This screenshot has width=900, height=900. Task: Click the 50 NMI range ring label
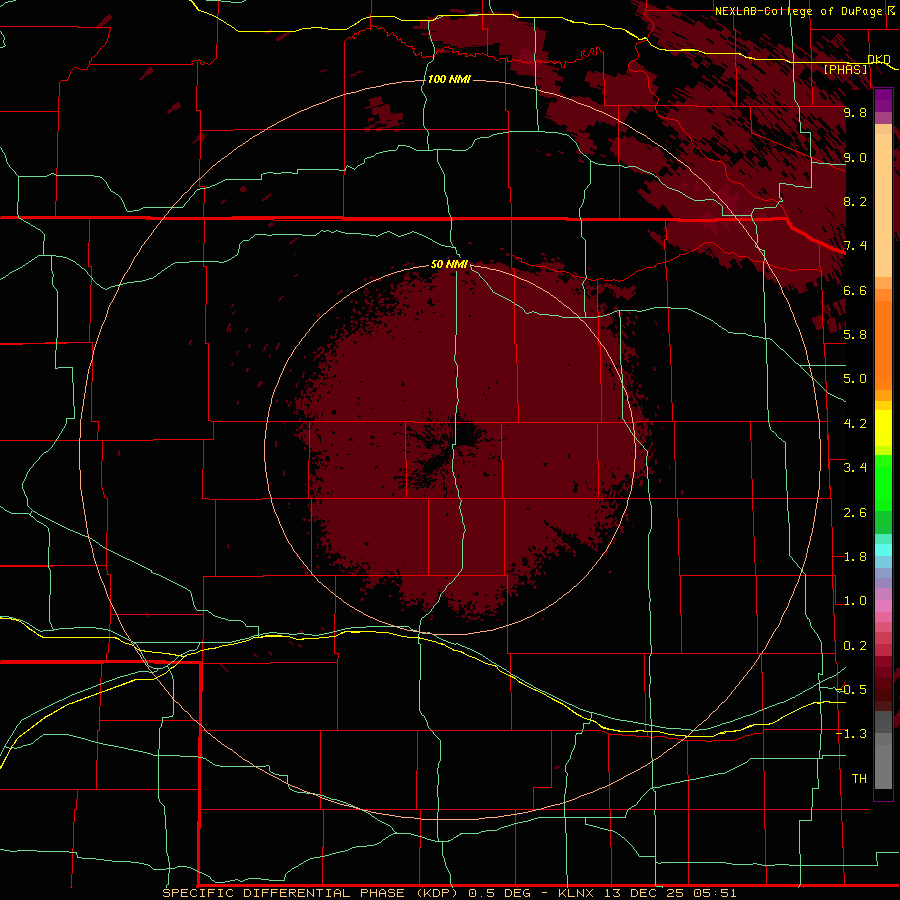(x=449, y=264)
